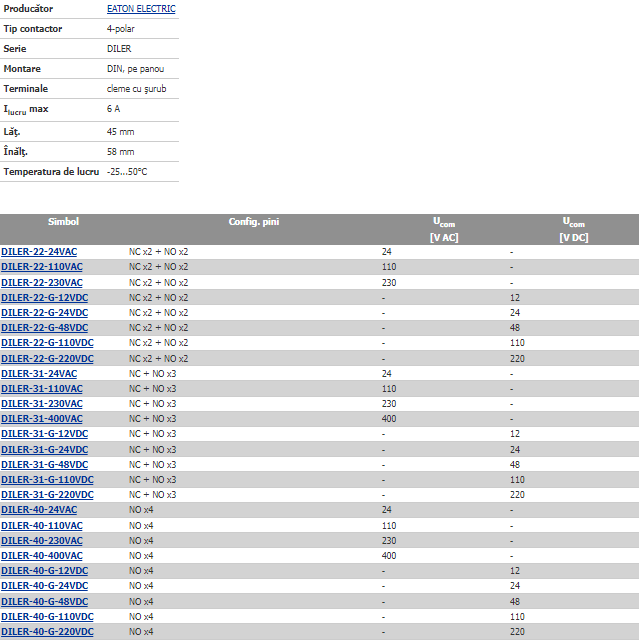The image size is (639, 641).
Task: Open product DILER-22-G-48VDC
Action: [x=45, y=328]
